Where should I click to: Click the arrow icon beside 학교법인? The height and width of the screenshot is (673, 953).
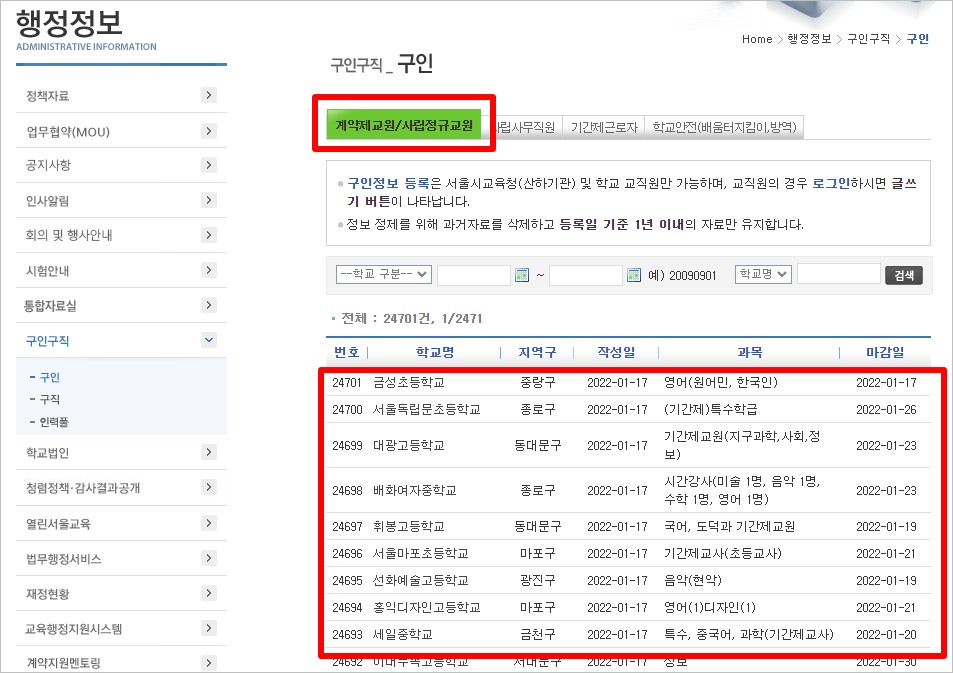[208, 452]
